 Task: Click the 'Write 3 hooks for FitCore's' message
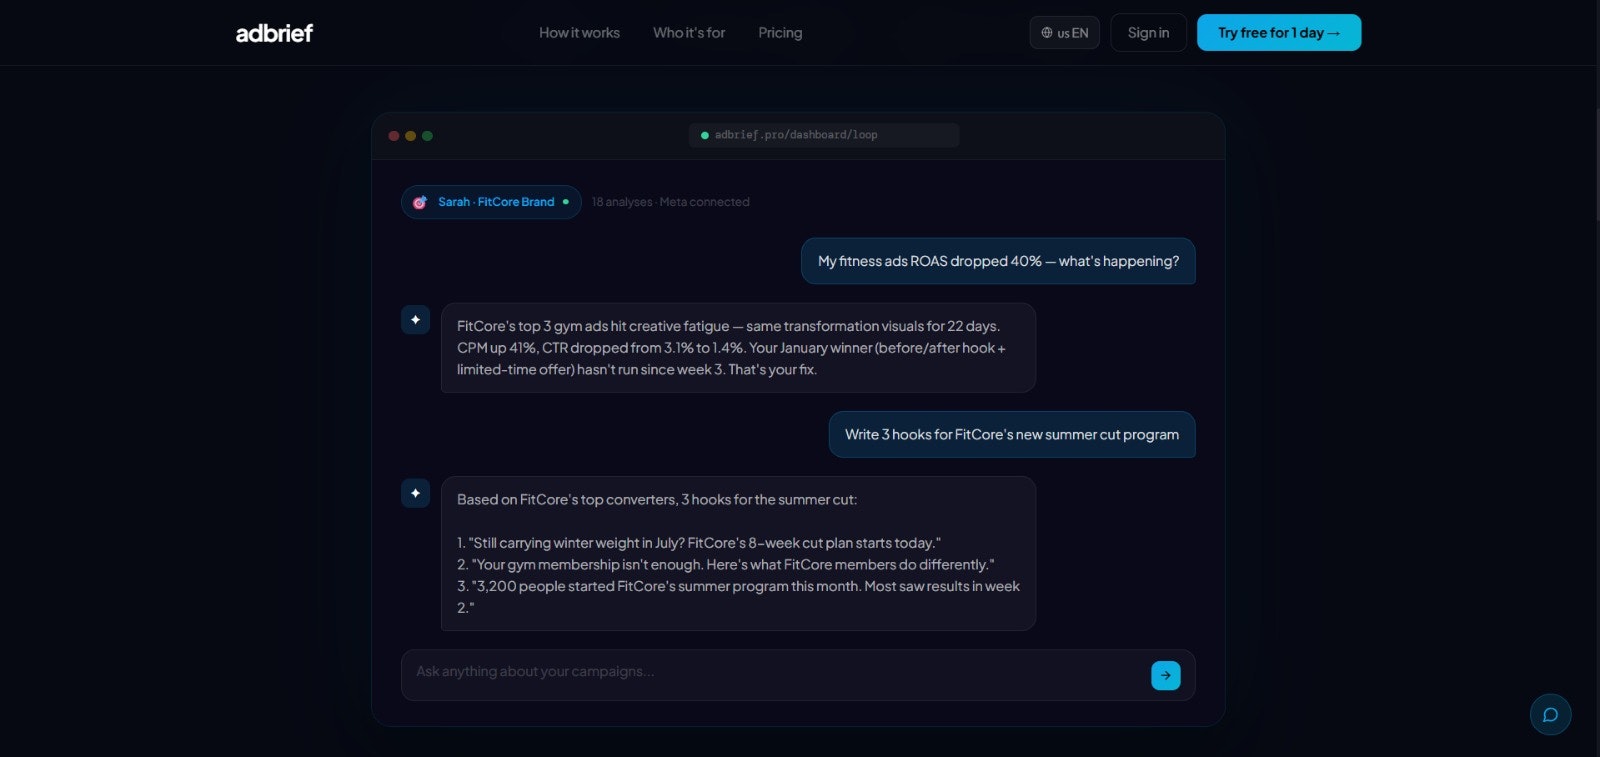1012,435
